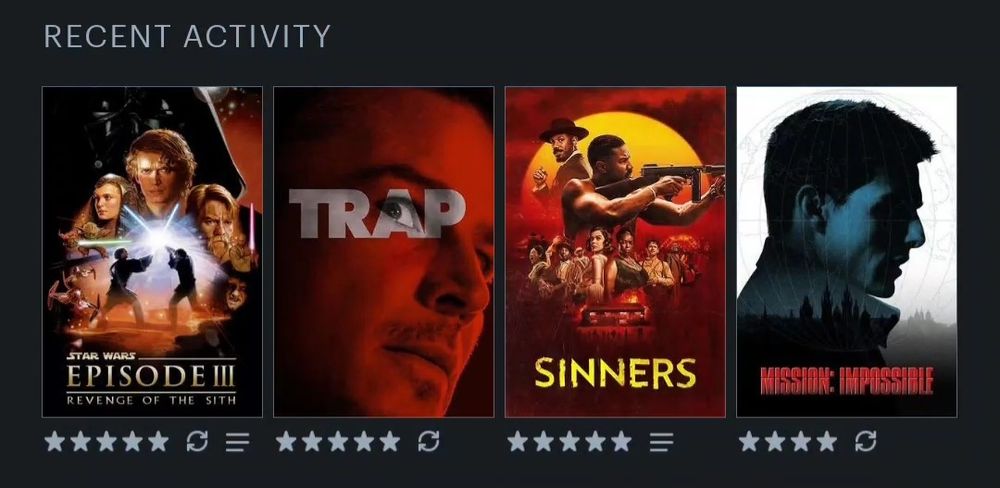
Task: Click the red MISSION: IMPOSSIBLE title on the poster
Action: pos(846,381)
